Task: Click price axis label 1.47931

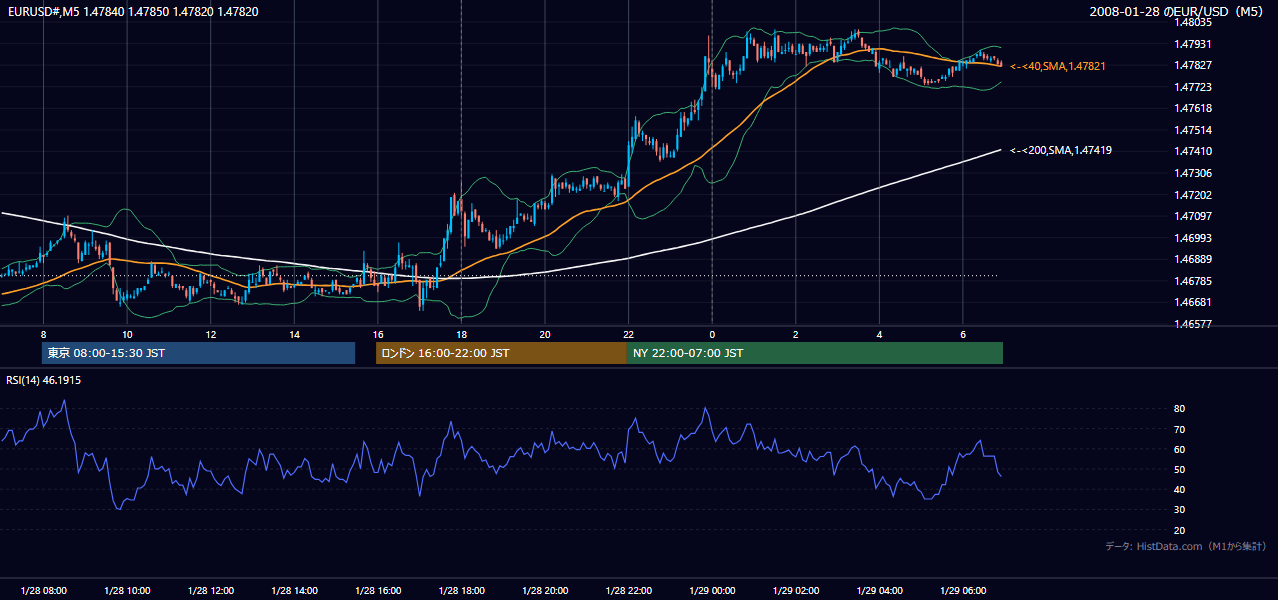Action: click(1194, 44)
